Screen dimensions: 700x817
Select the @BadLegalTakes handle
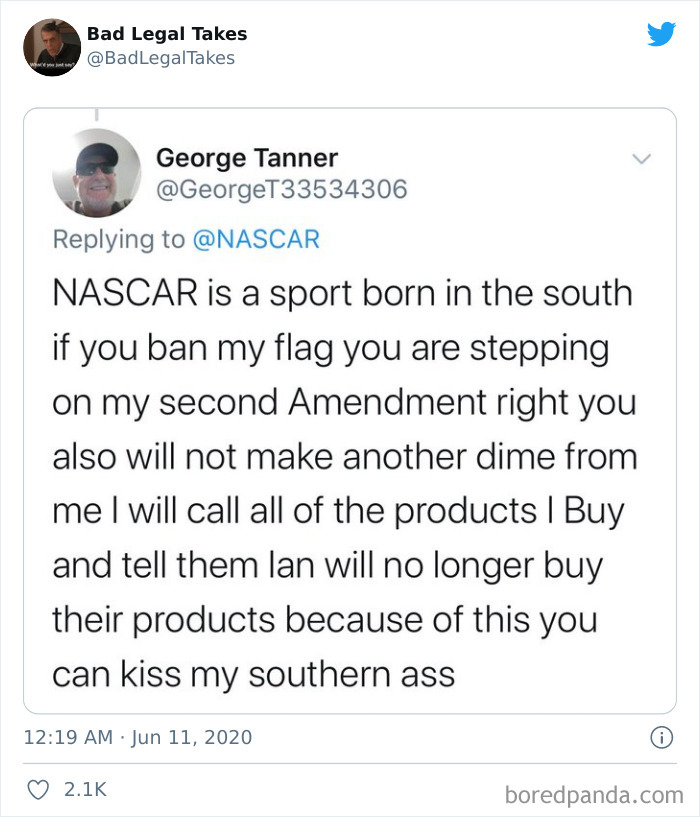click(160, 58)
